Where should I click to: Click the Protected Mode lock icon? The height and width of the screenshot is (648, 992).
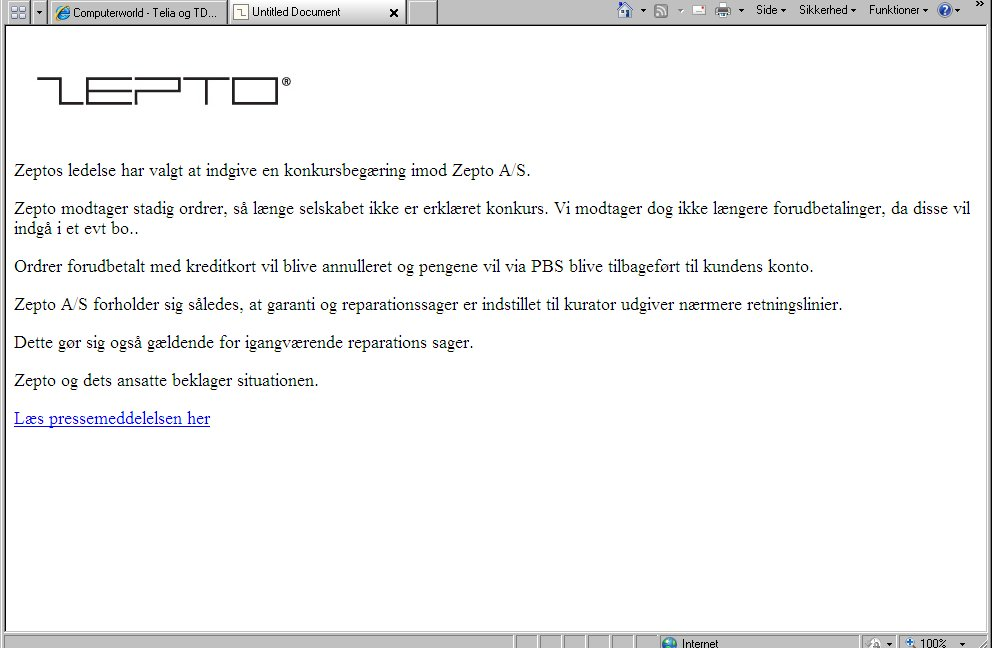[x=874, y=643]
